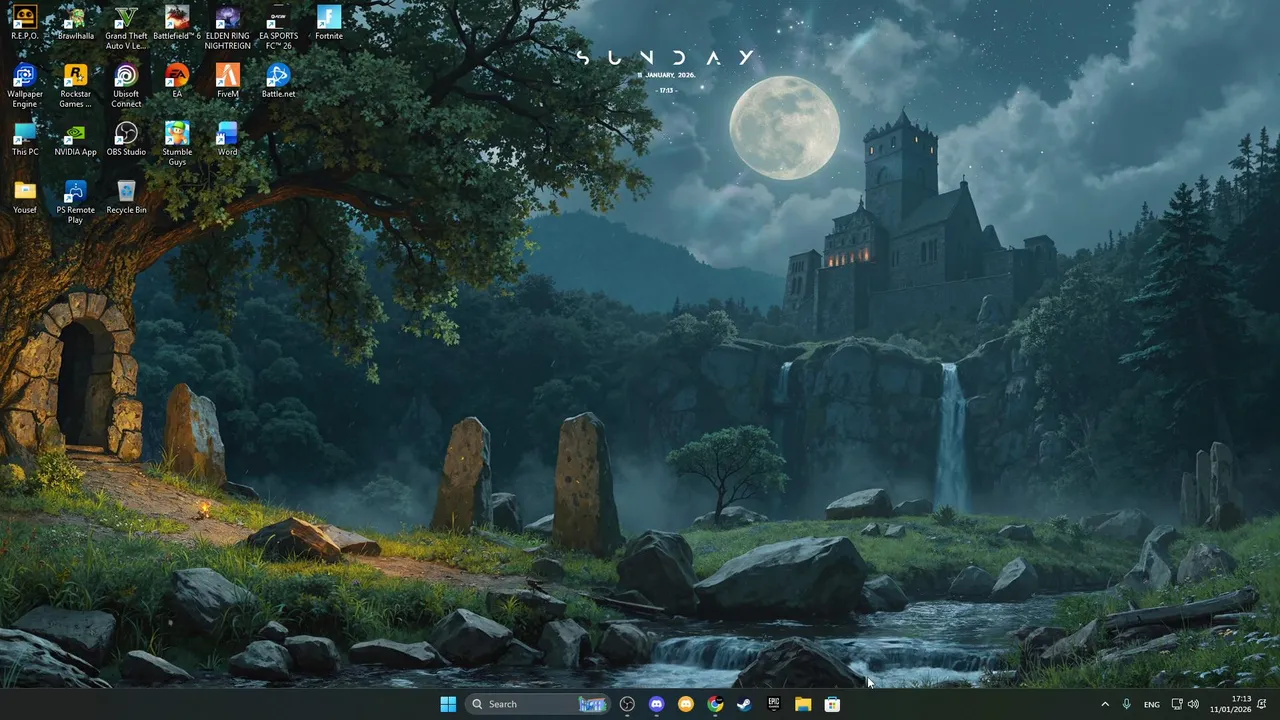Select the Brawlhalla desktop shortcut
Image resolution: width=1280 pixels, height=720 pixels.
(76, 23)
